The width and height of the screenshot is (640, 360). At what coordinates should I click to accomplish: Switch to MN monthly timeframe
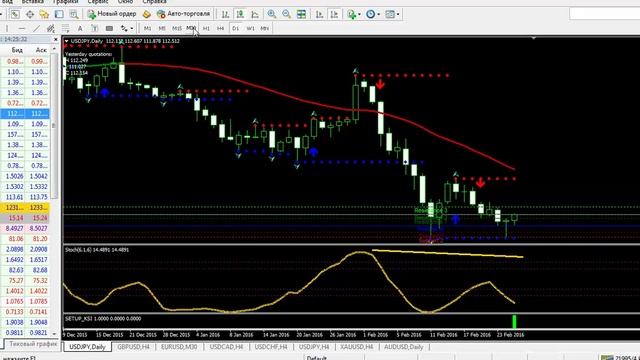264,28
